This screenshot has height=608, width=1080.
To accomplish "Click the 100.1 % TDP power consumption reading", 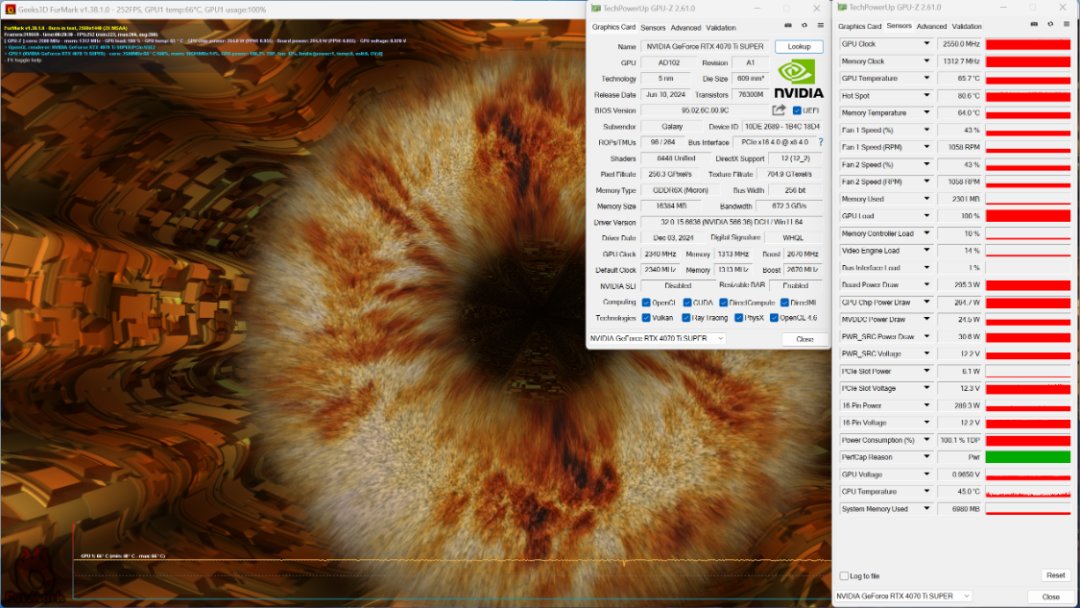I will (959, 440).
